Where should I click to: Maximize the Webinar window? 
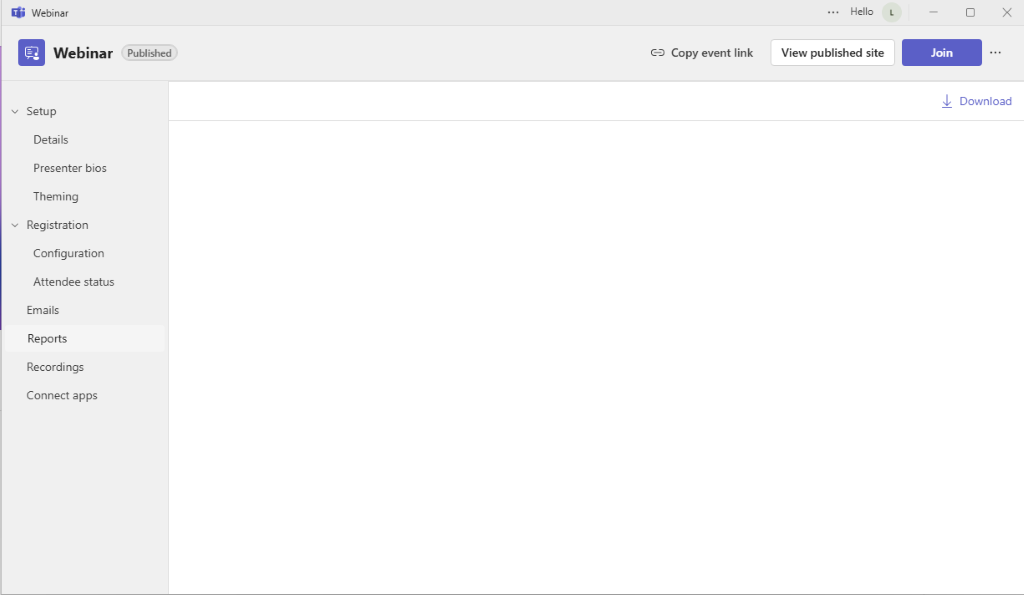pos(970,12)
